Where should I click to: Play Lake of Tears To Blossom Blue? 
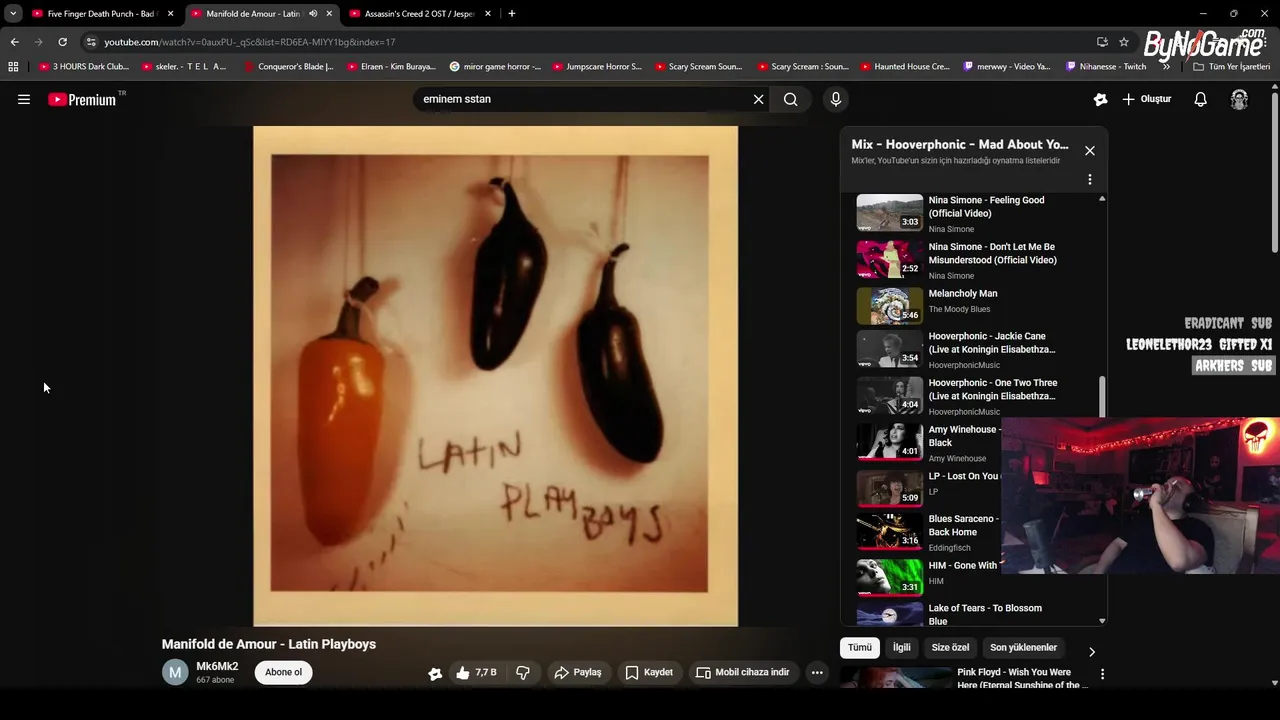coord(976,614)
